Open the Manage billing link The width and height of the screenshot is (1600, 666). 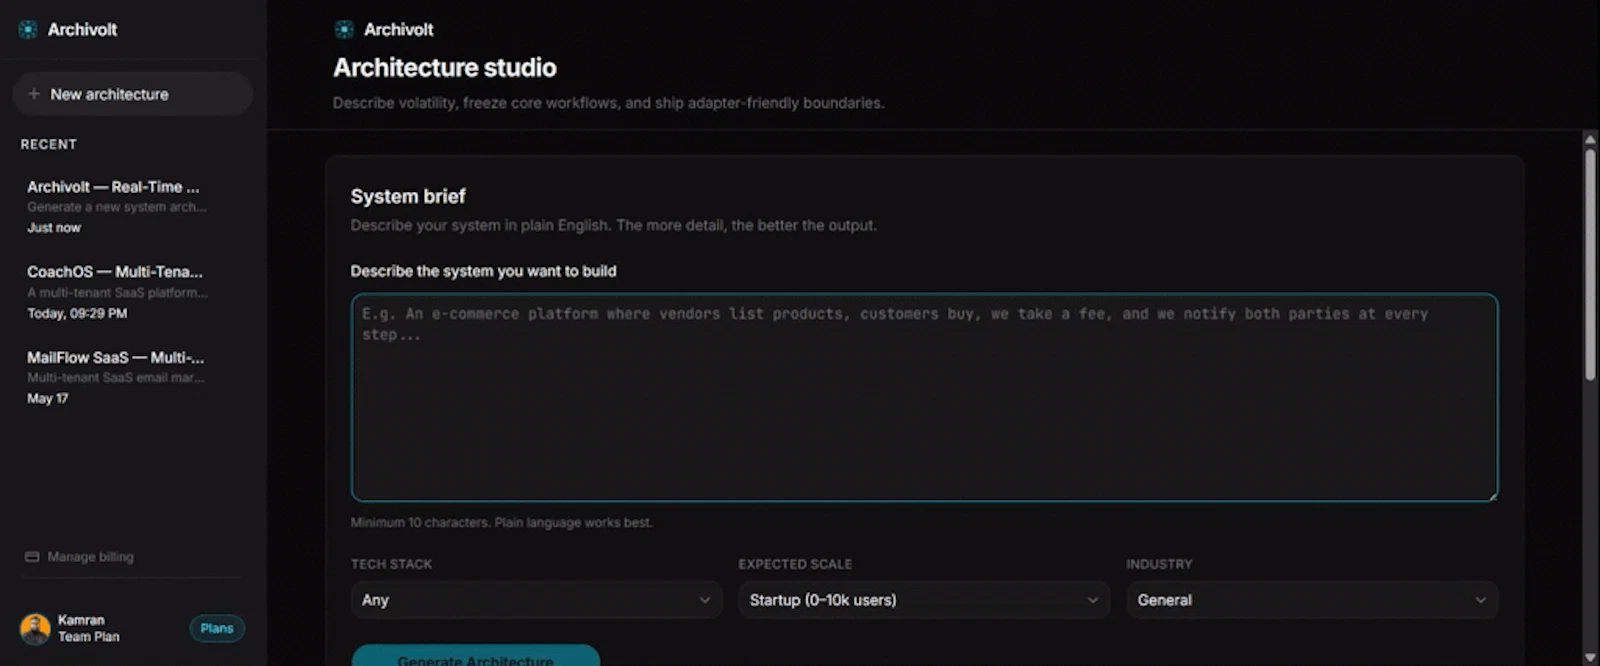coord(80,557)
